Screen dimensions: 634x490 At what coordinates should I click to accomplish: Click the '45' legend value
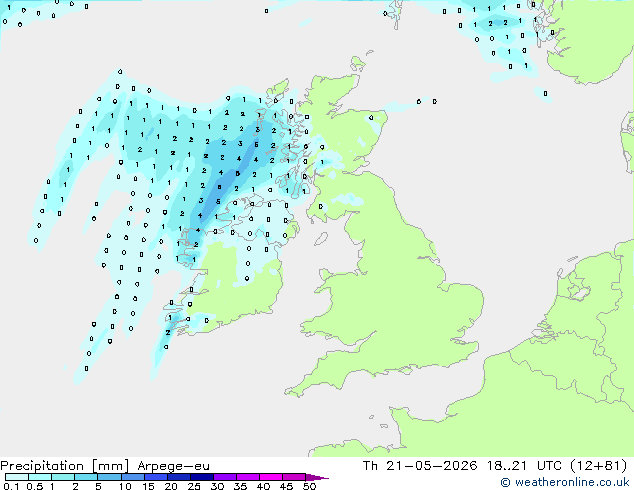coord(287,486)
